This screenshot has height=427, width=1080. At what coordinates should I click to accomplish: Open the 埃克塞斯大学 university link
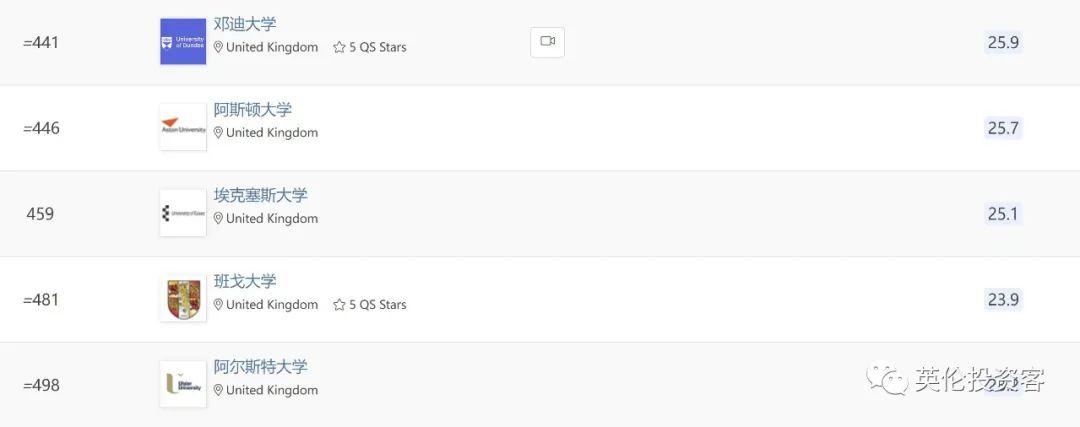(261, 195)
